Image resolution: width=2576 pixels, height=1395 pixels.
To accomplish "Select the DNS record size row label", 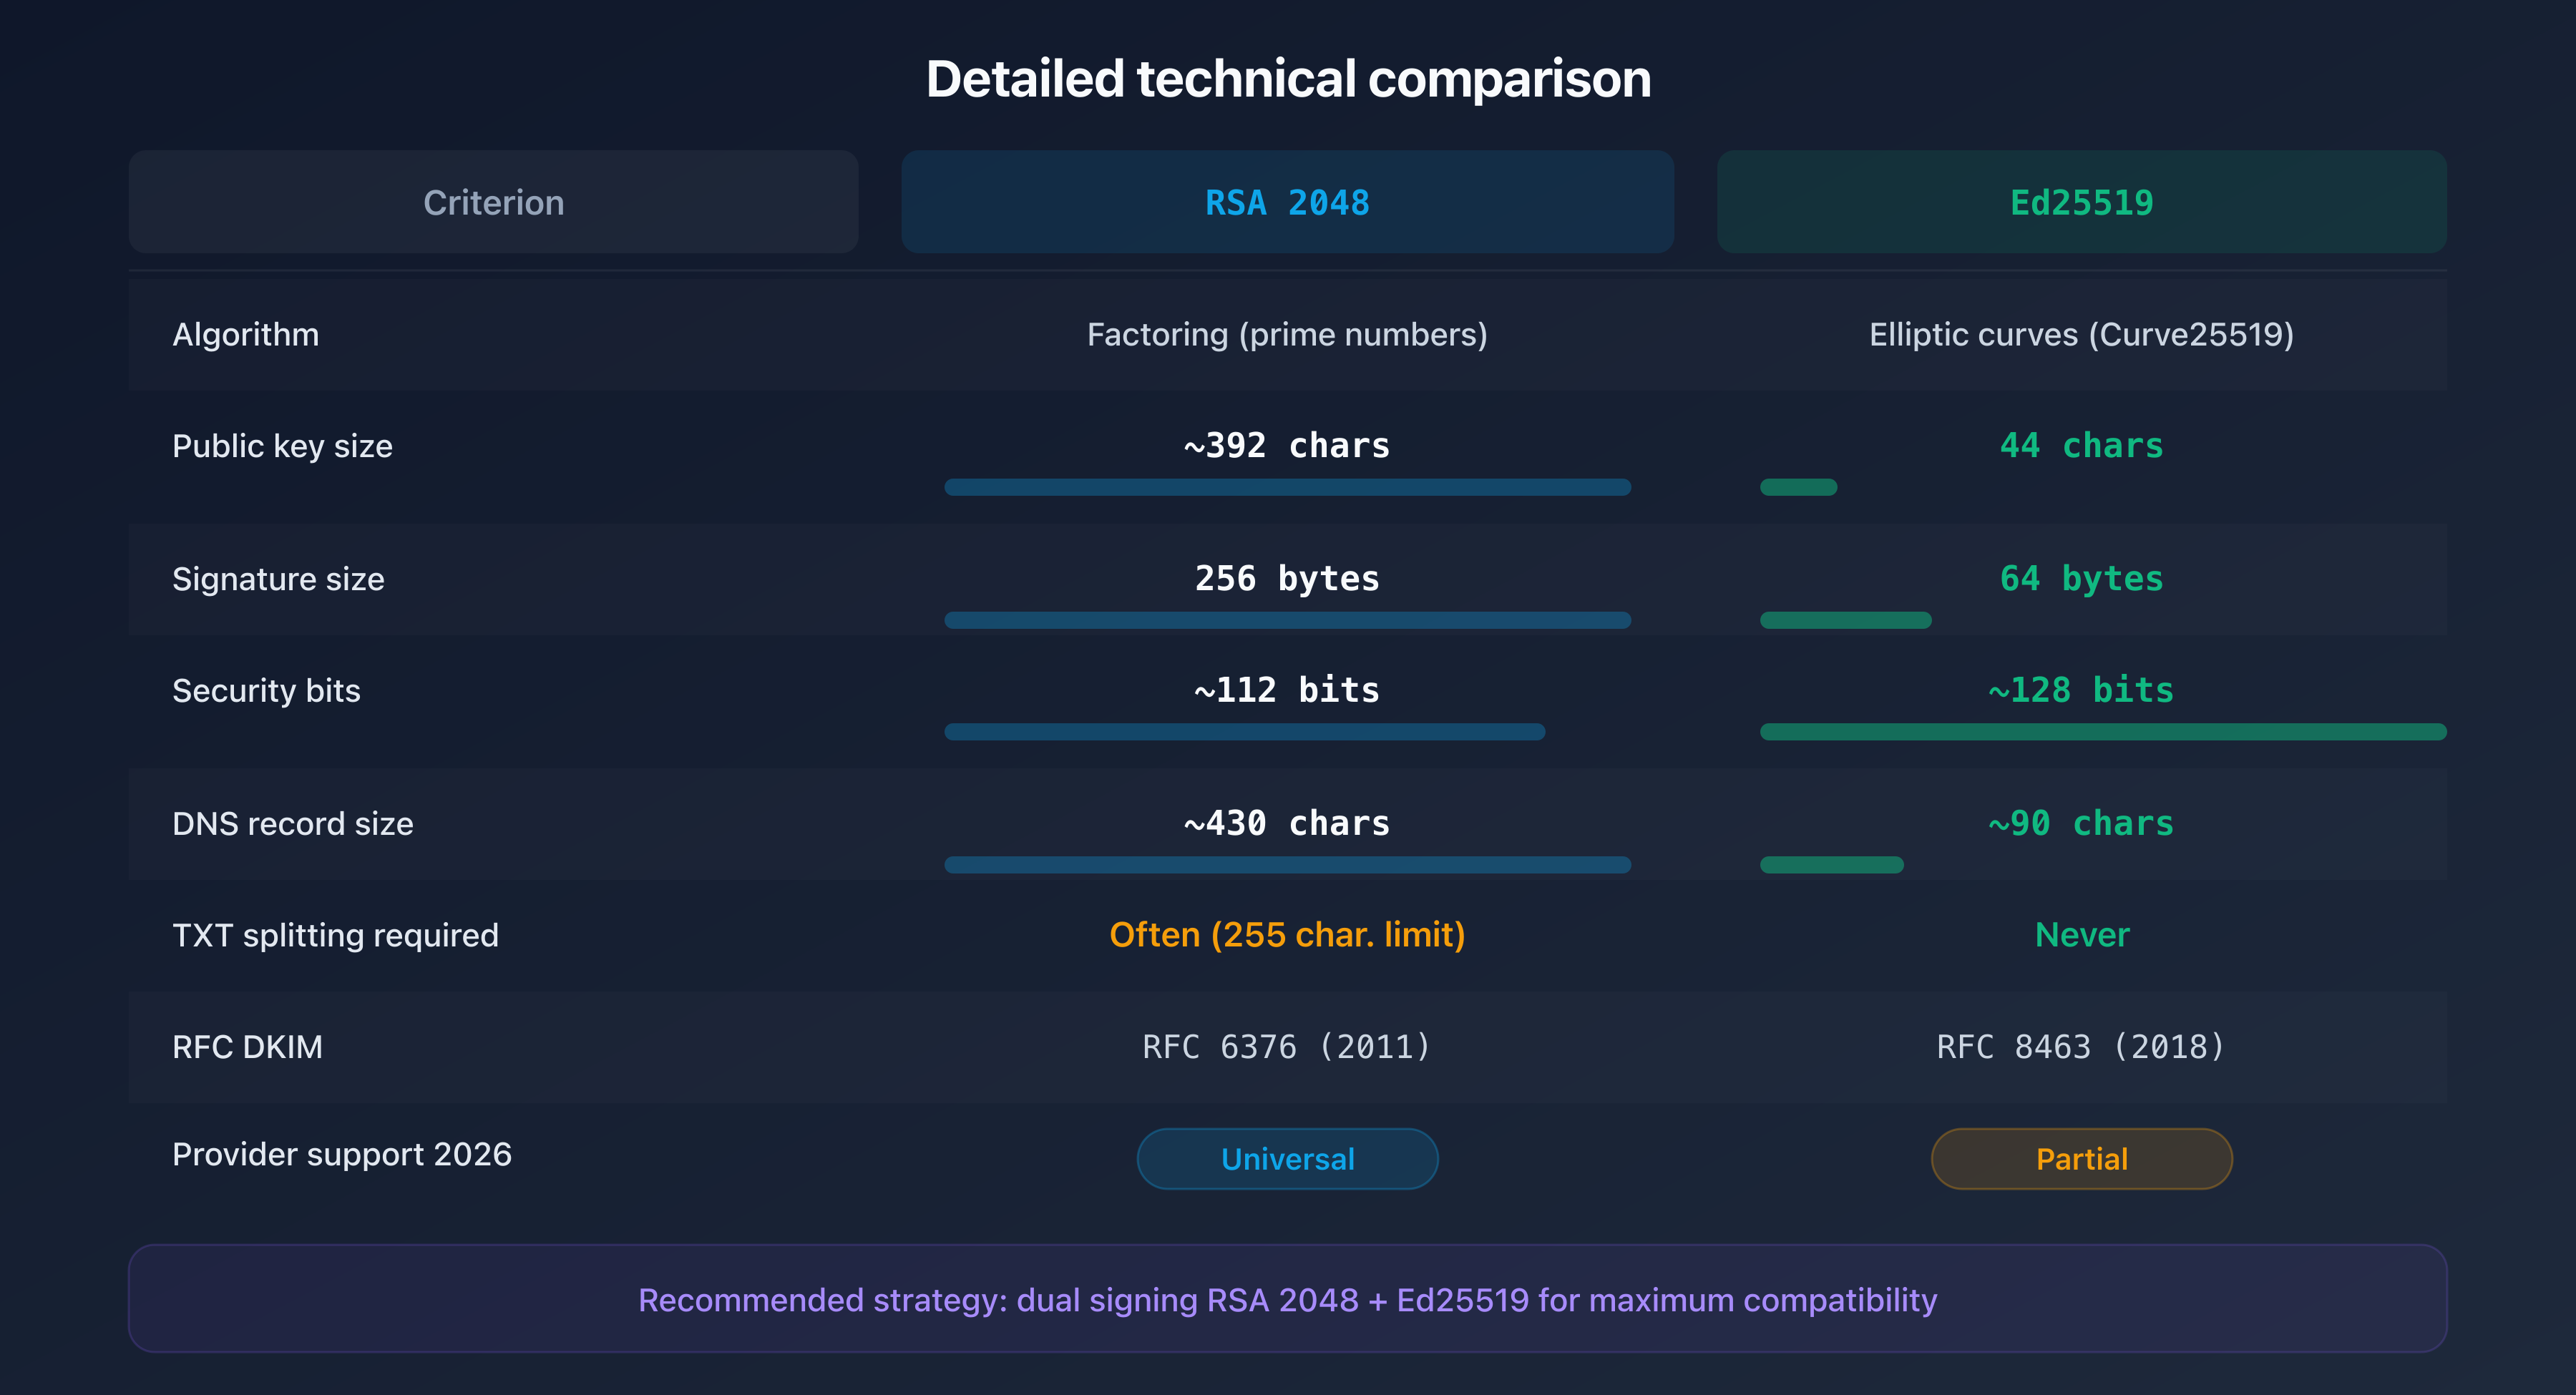I will point(292,823).
